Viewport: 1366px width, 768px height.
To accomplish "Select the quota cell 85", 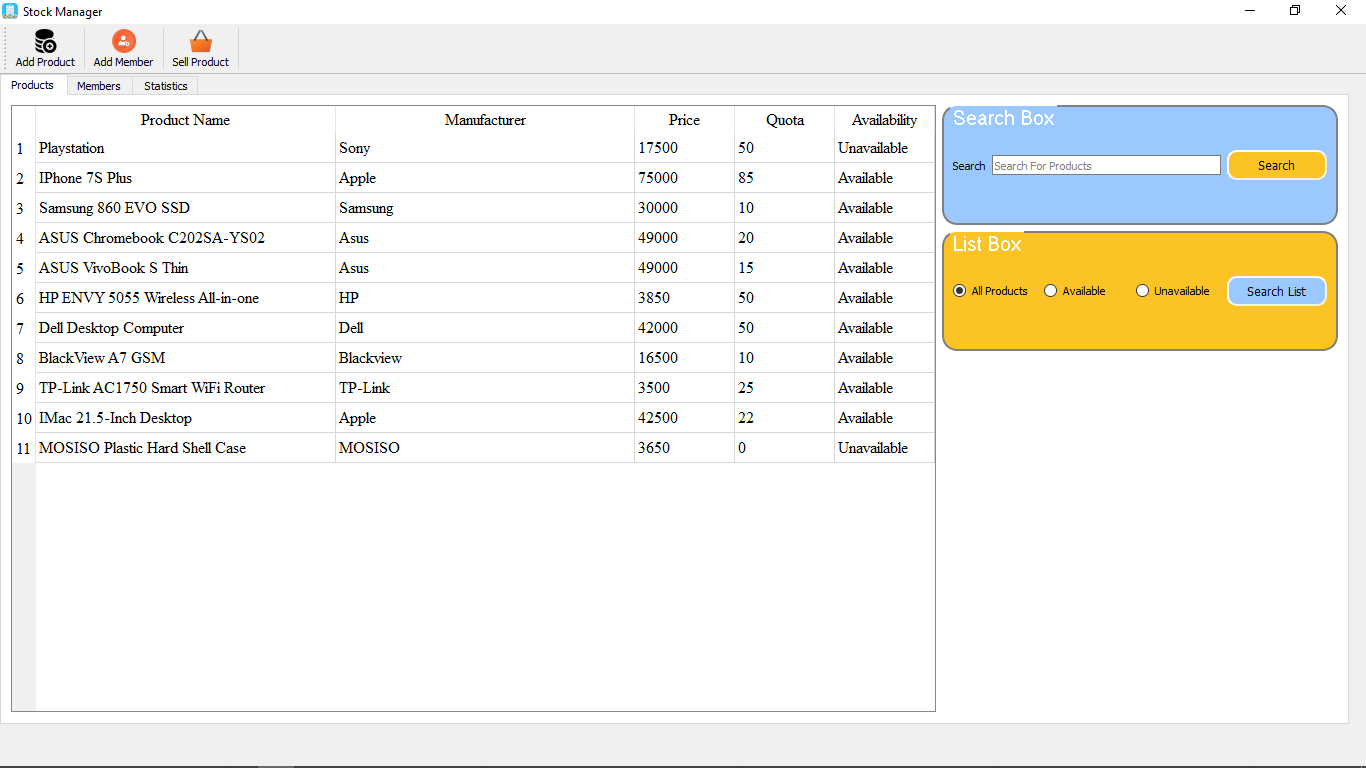I will pos(785,178).
